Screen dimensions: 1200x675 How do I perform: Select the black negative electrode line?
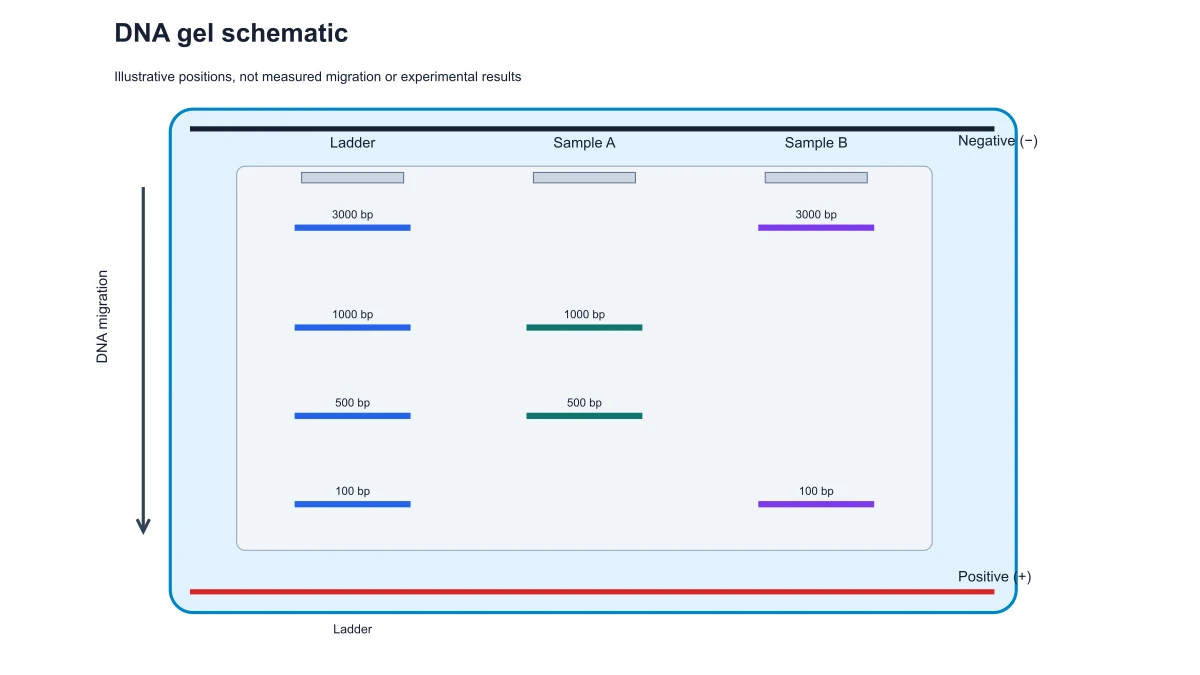tap(592, 129)
